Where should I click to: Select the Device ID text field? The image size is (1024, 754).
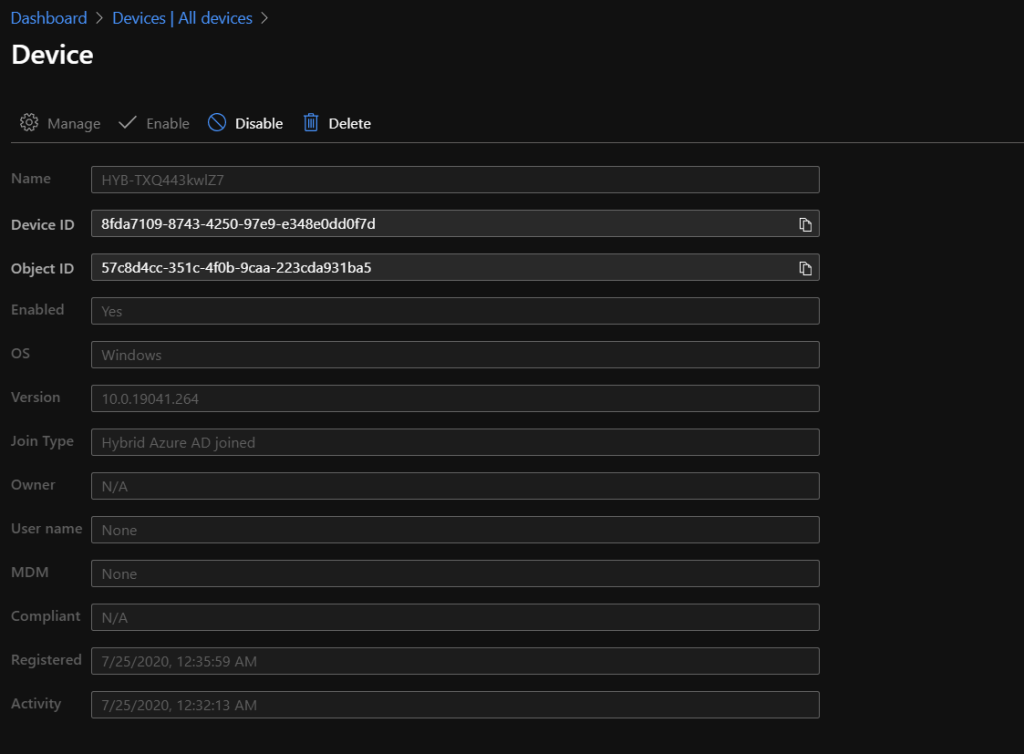tap(440, 224)
